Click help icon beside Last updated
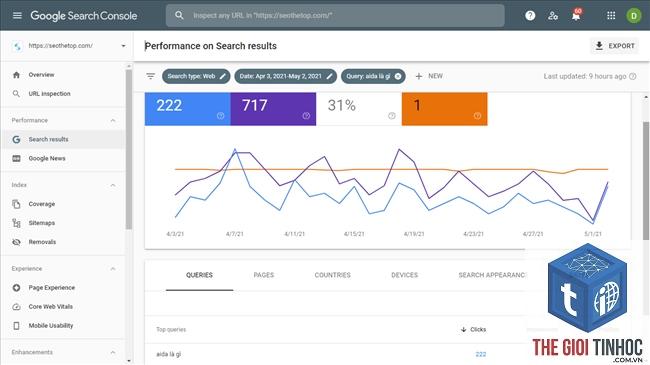 (x=633, y=76)
